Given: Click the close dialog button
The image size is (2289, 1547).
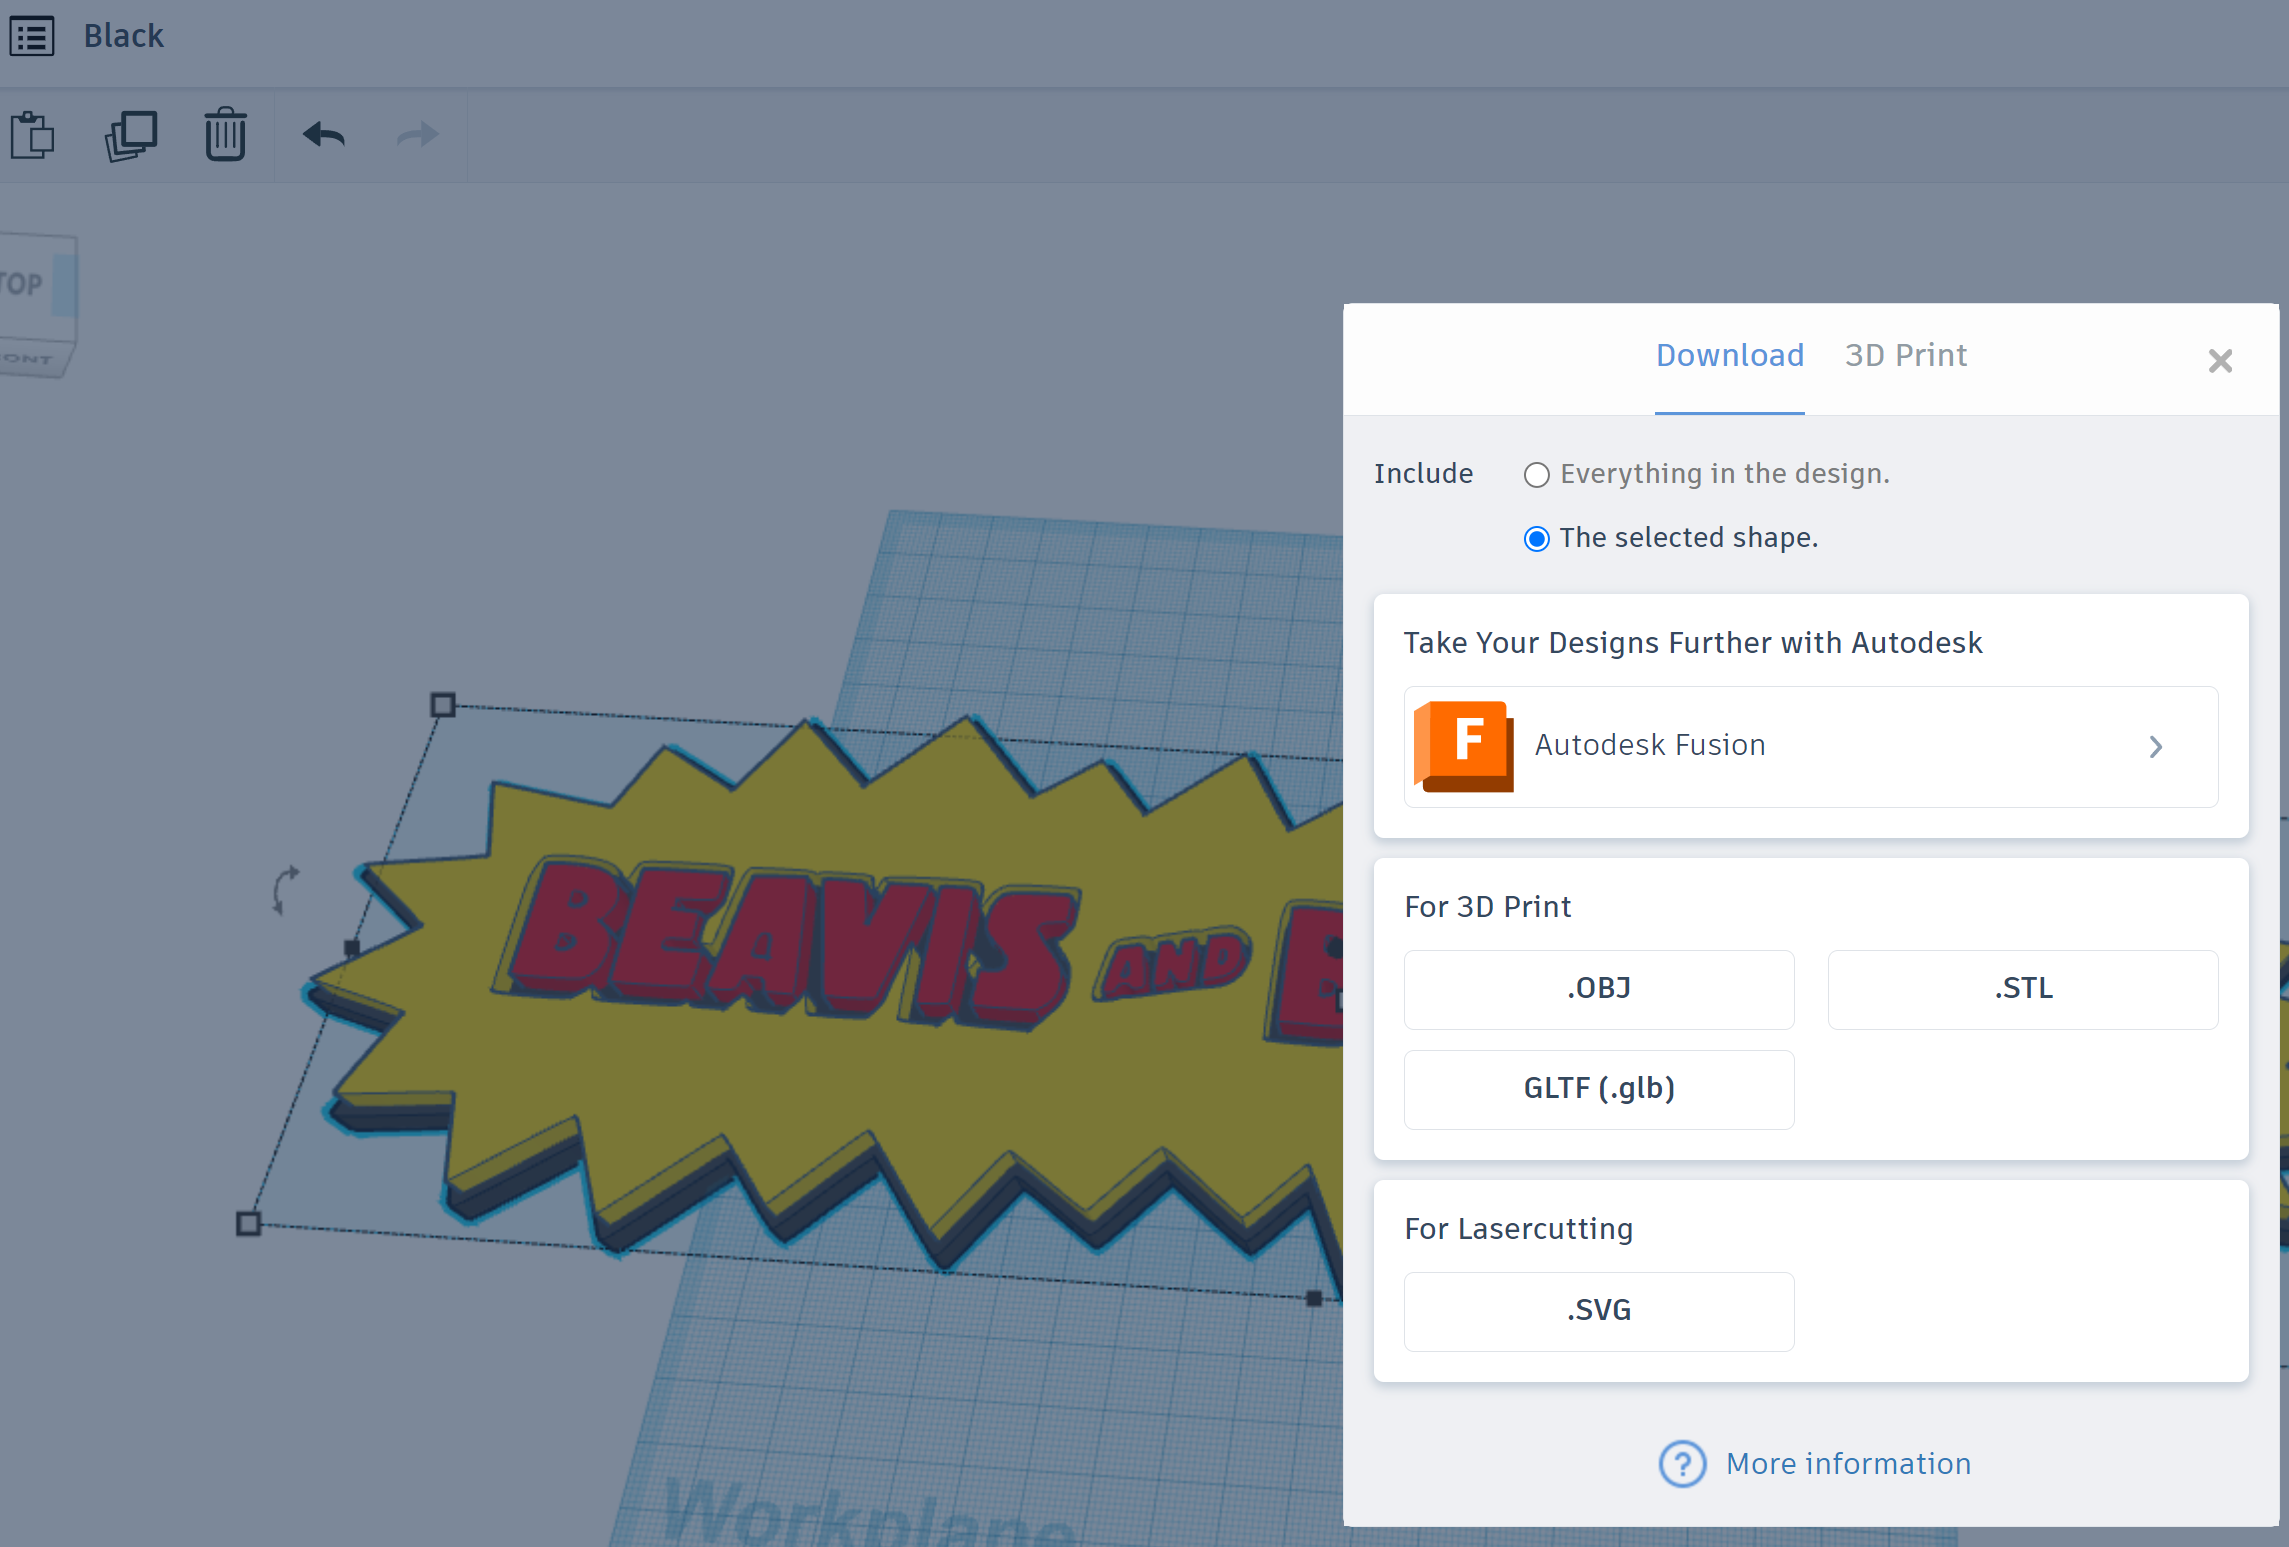Looking at the screenshot, I should tap(2220, 361).
